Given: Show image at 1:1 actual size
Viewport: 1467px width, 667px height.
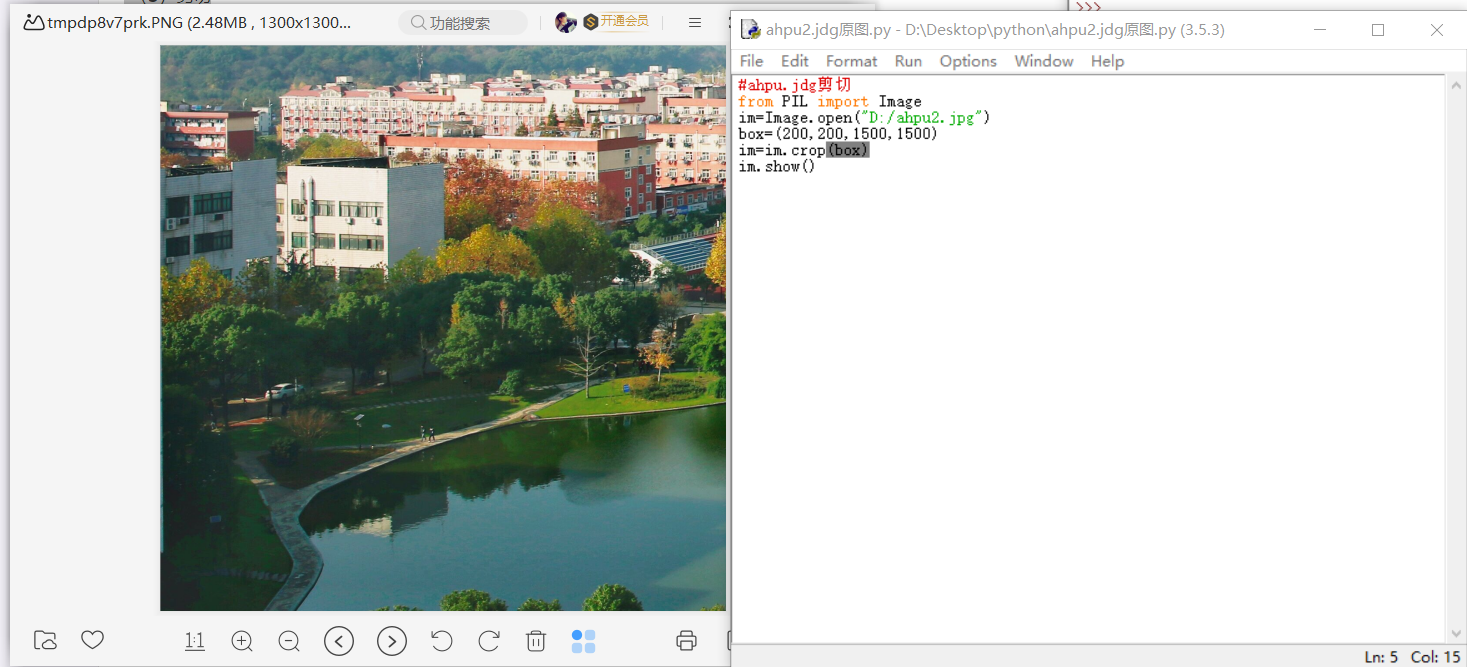Looking at the screenshot, I should pyautogui.click(x=195, y=641).
